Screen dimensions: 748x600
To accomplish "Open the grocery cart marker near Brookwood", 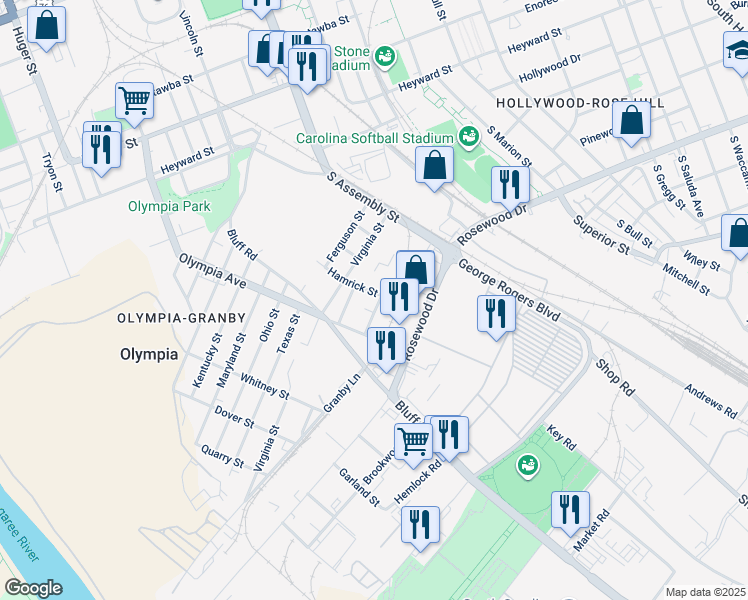I will [x=414, y=445].
